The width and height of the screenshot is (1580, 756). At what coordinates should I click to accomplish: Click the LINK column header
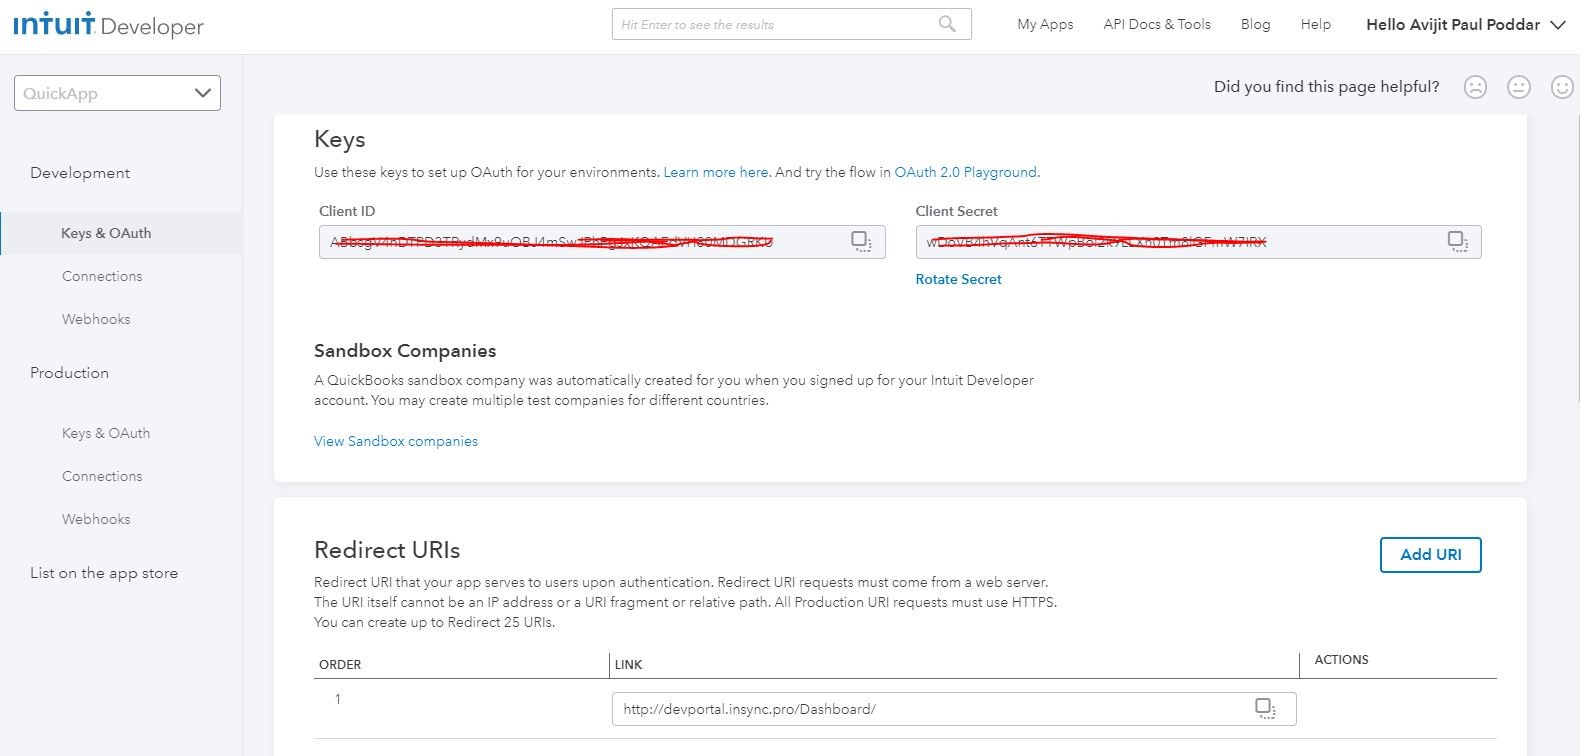click(x=629, y=665)
